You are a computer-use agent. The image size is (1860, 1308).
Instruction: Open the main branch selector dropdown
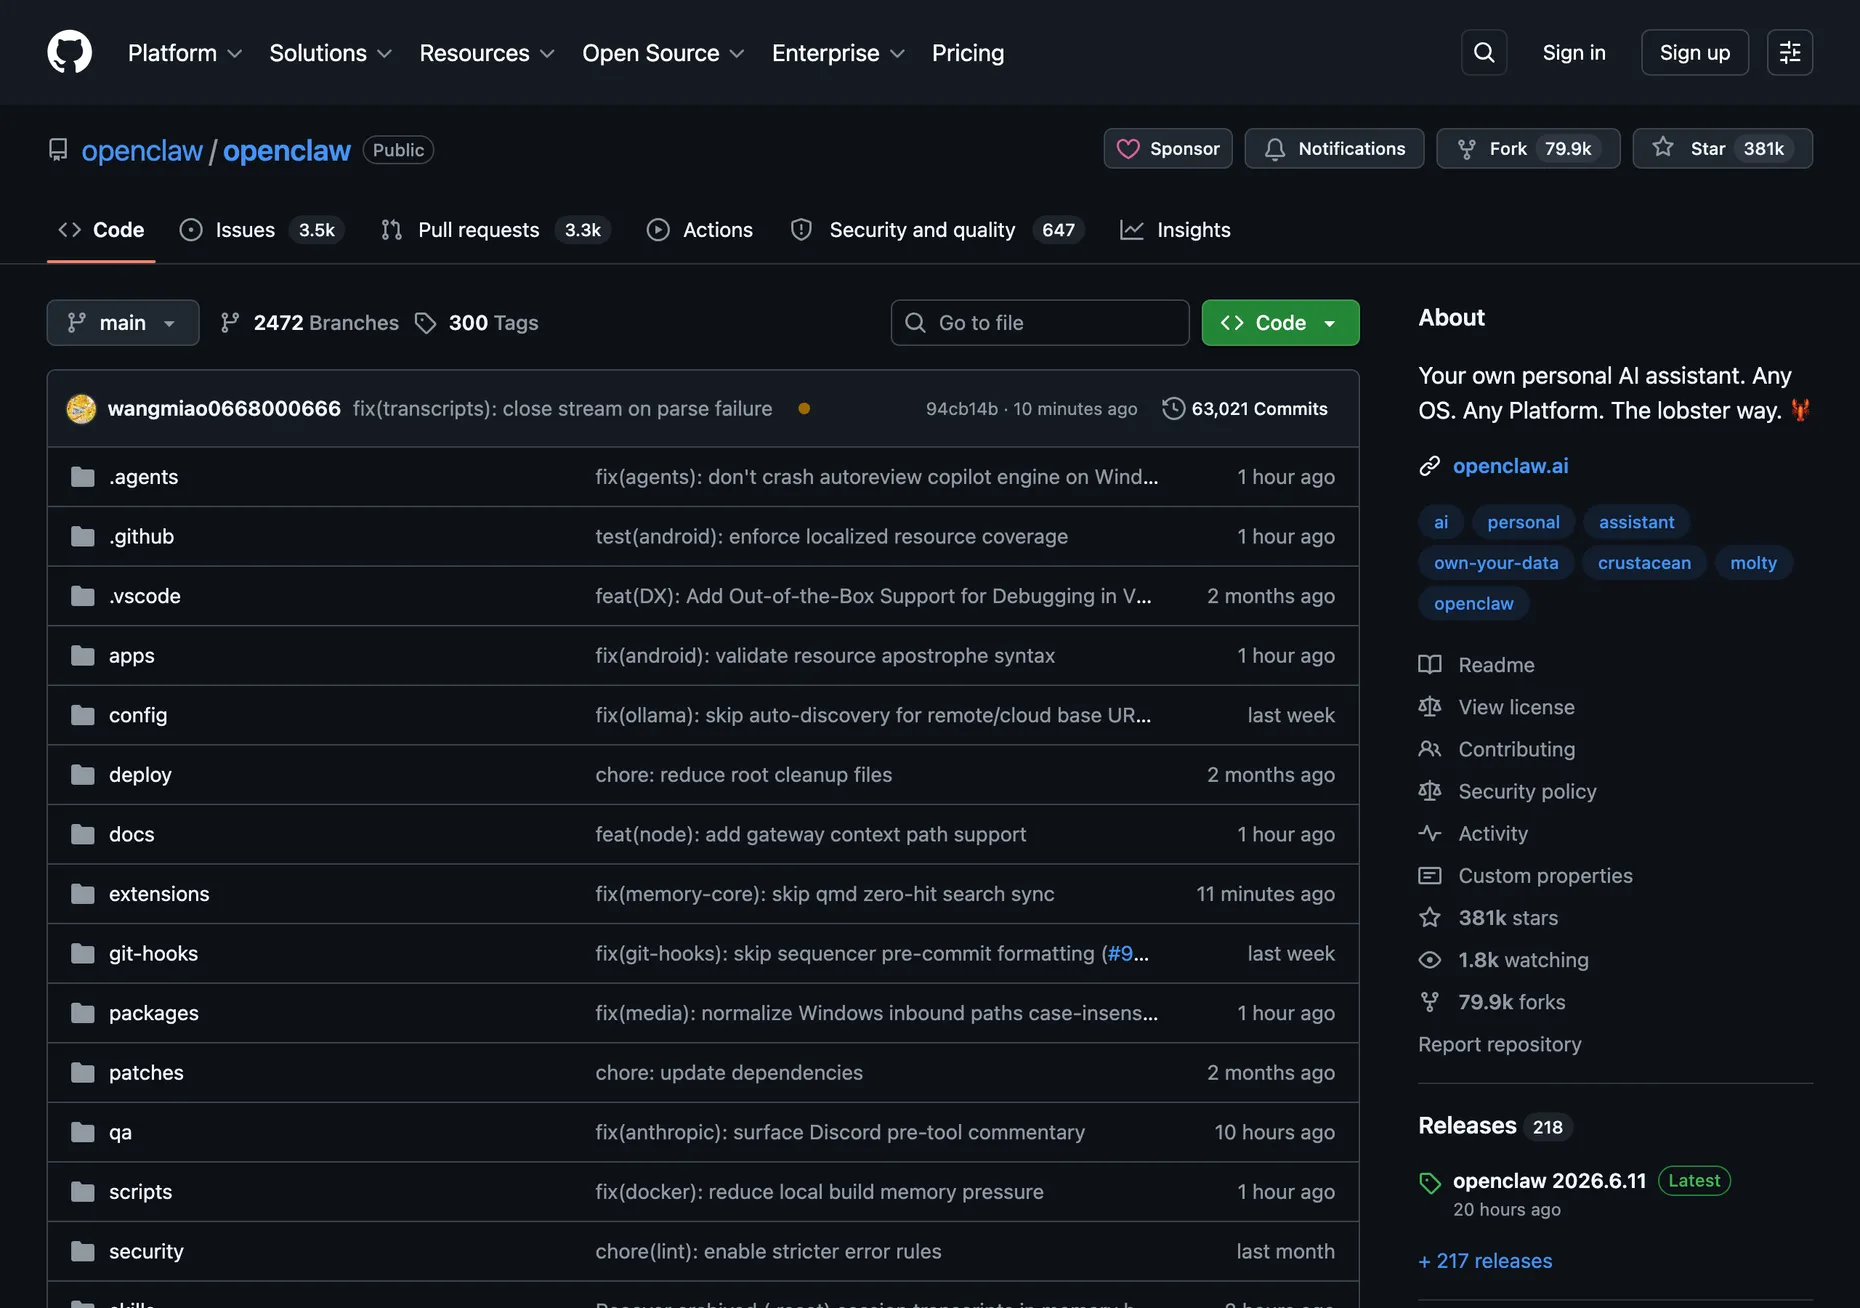coord(123,323)
